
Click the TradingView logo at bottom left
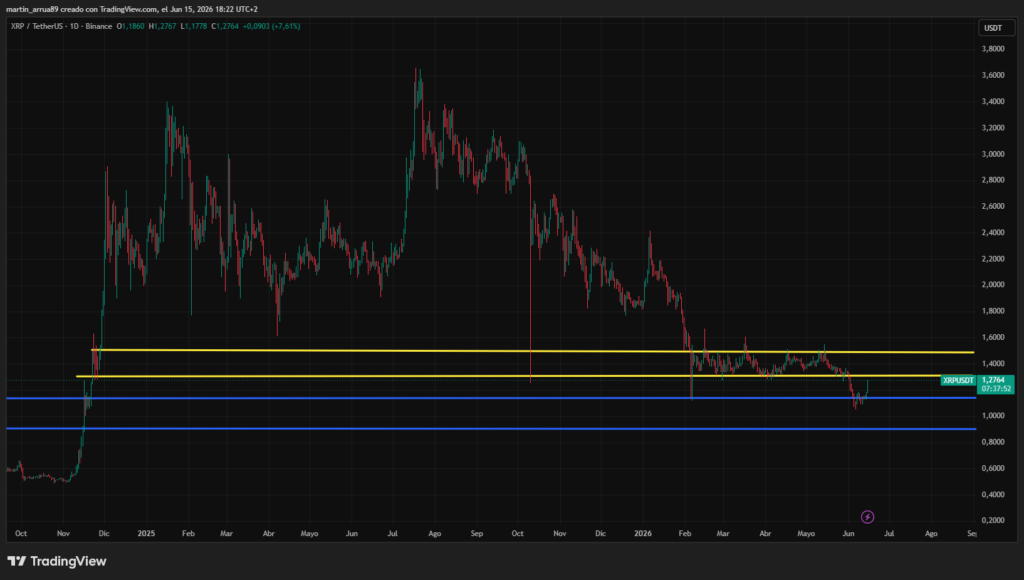[x=57, y=561]
